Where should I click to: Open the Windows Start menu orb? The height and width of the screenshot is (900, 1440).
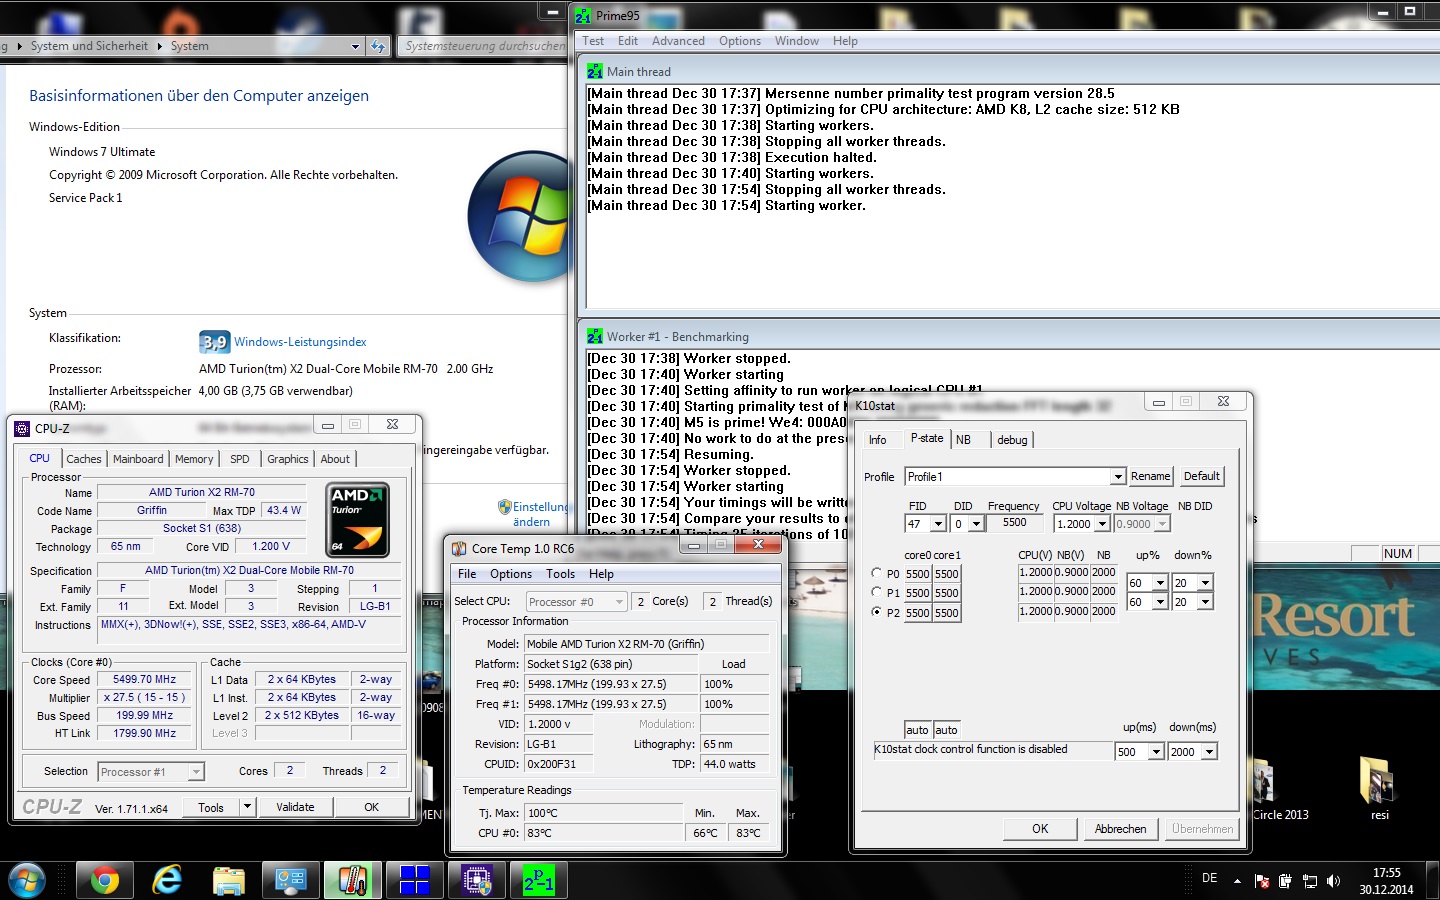[27, 880]
